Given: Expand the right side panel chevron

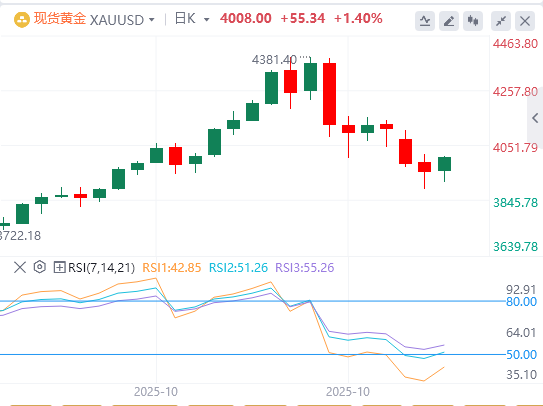Looking at the screenshot, I should [x=535, y=118].
